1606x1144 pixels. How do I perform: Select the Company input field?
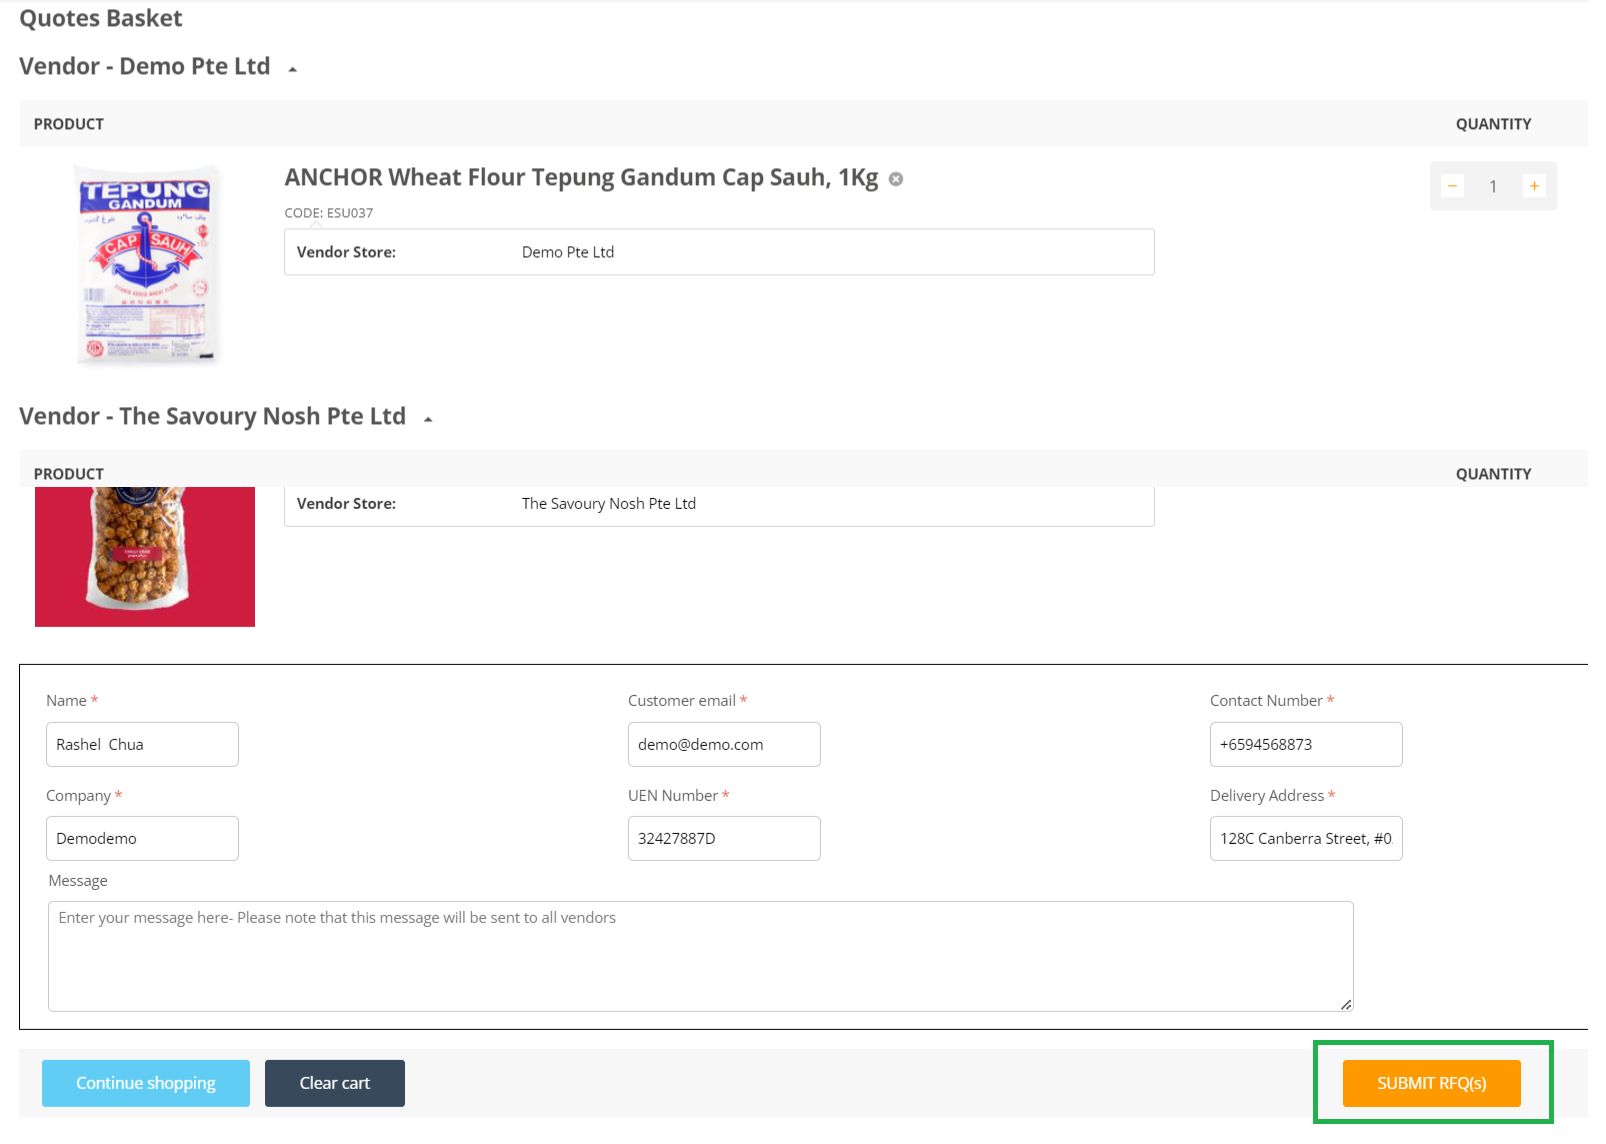click(x=142, y=838)
